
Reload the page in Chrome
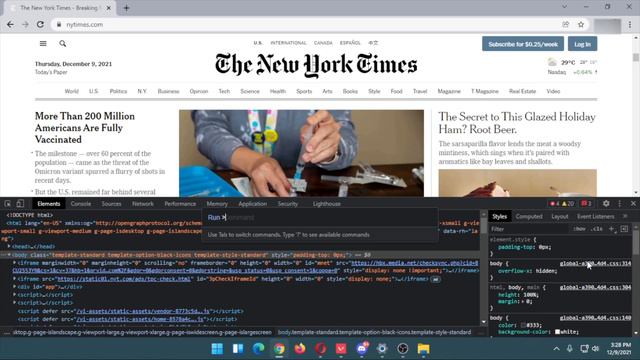tap(40, 24)
